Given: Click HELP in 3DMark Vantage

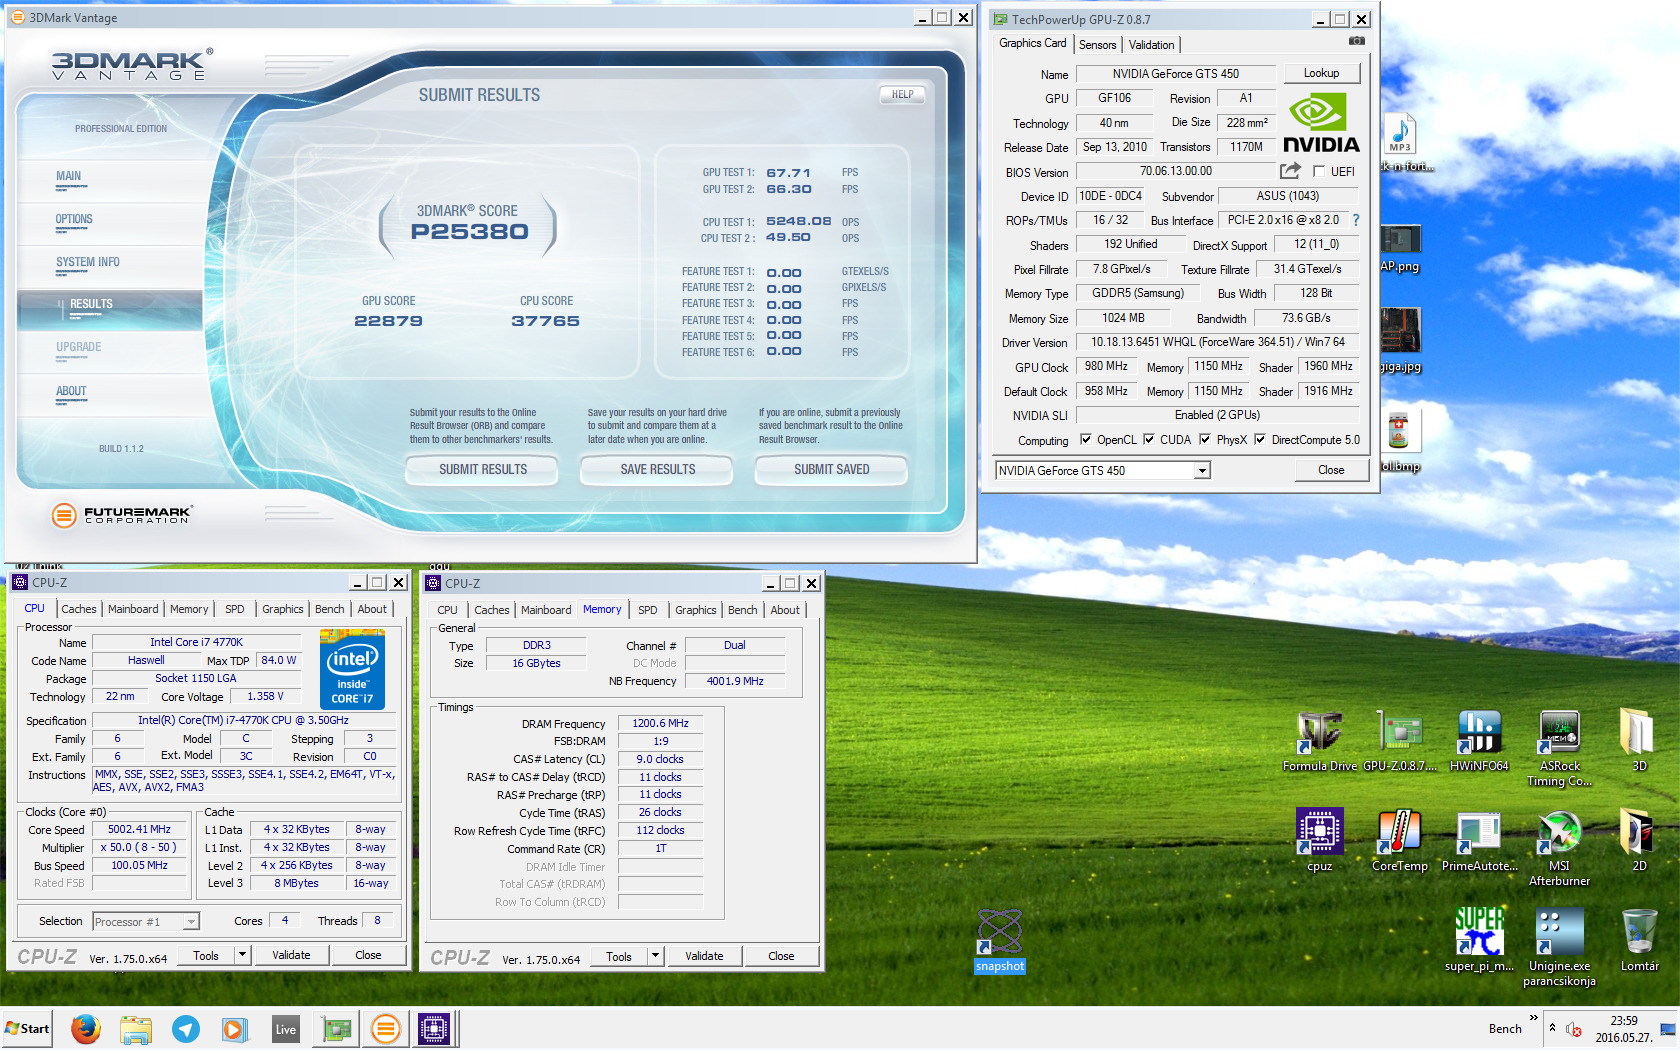Looking at the screenshot, I should [902, 95].
